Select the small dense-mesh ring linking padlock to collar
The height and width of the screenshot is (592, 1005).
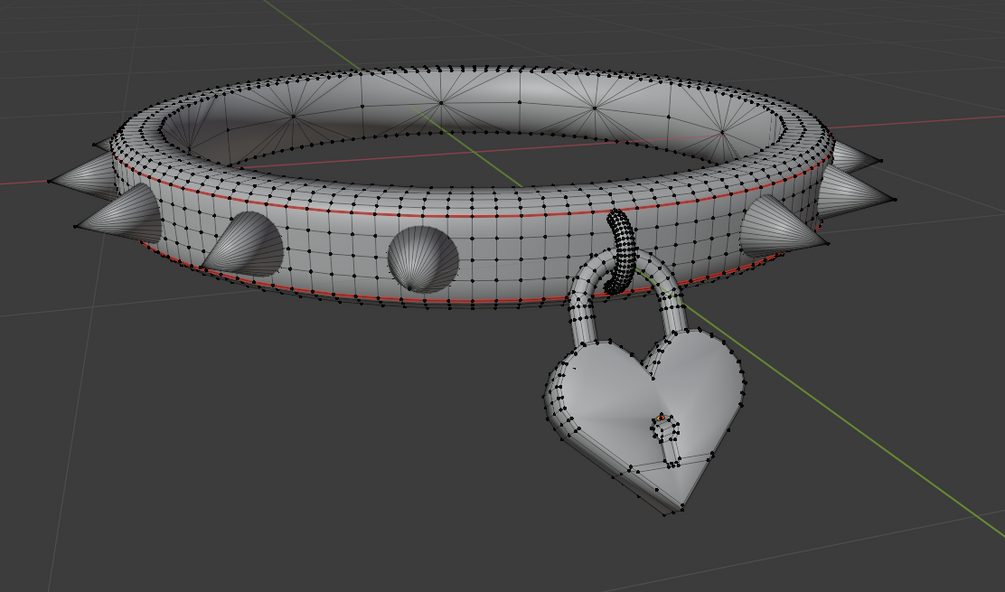[620, 251]
